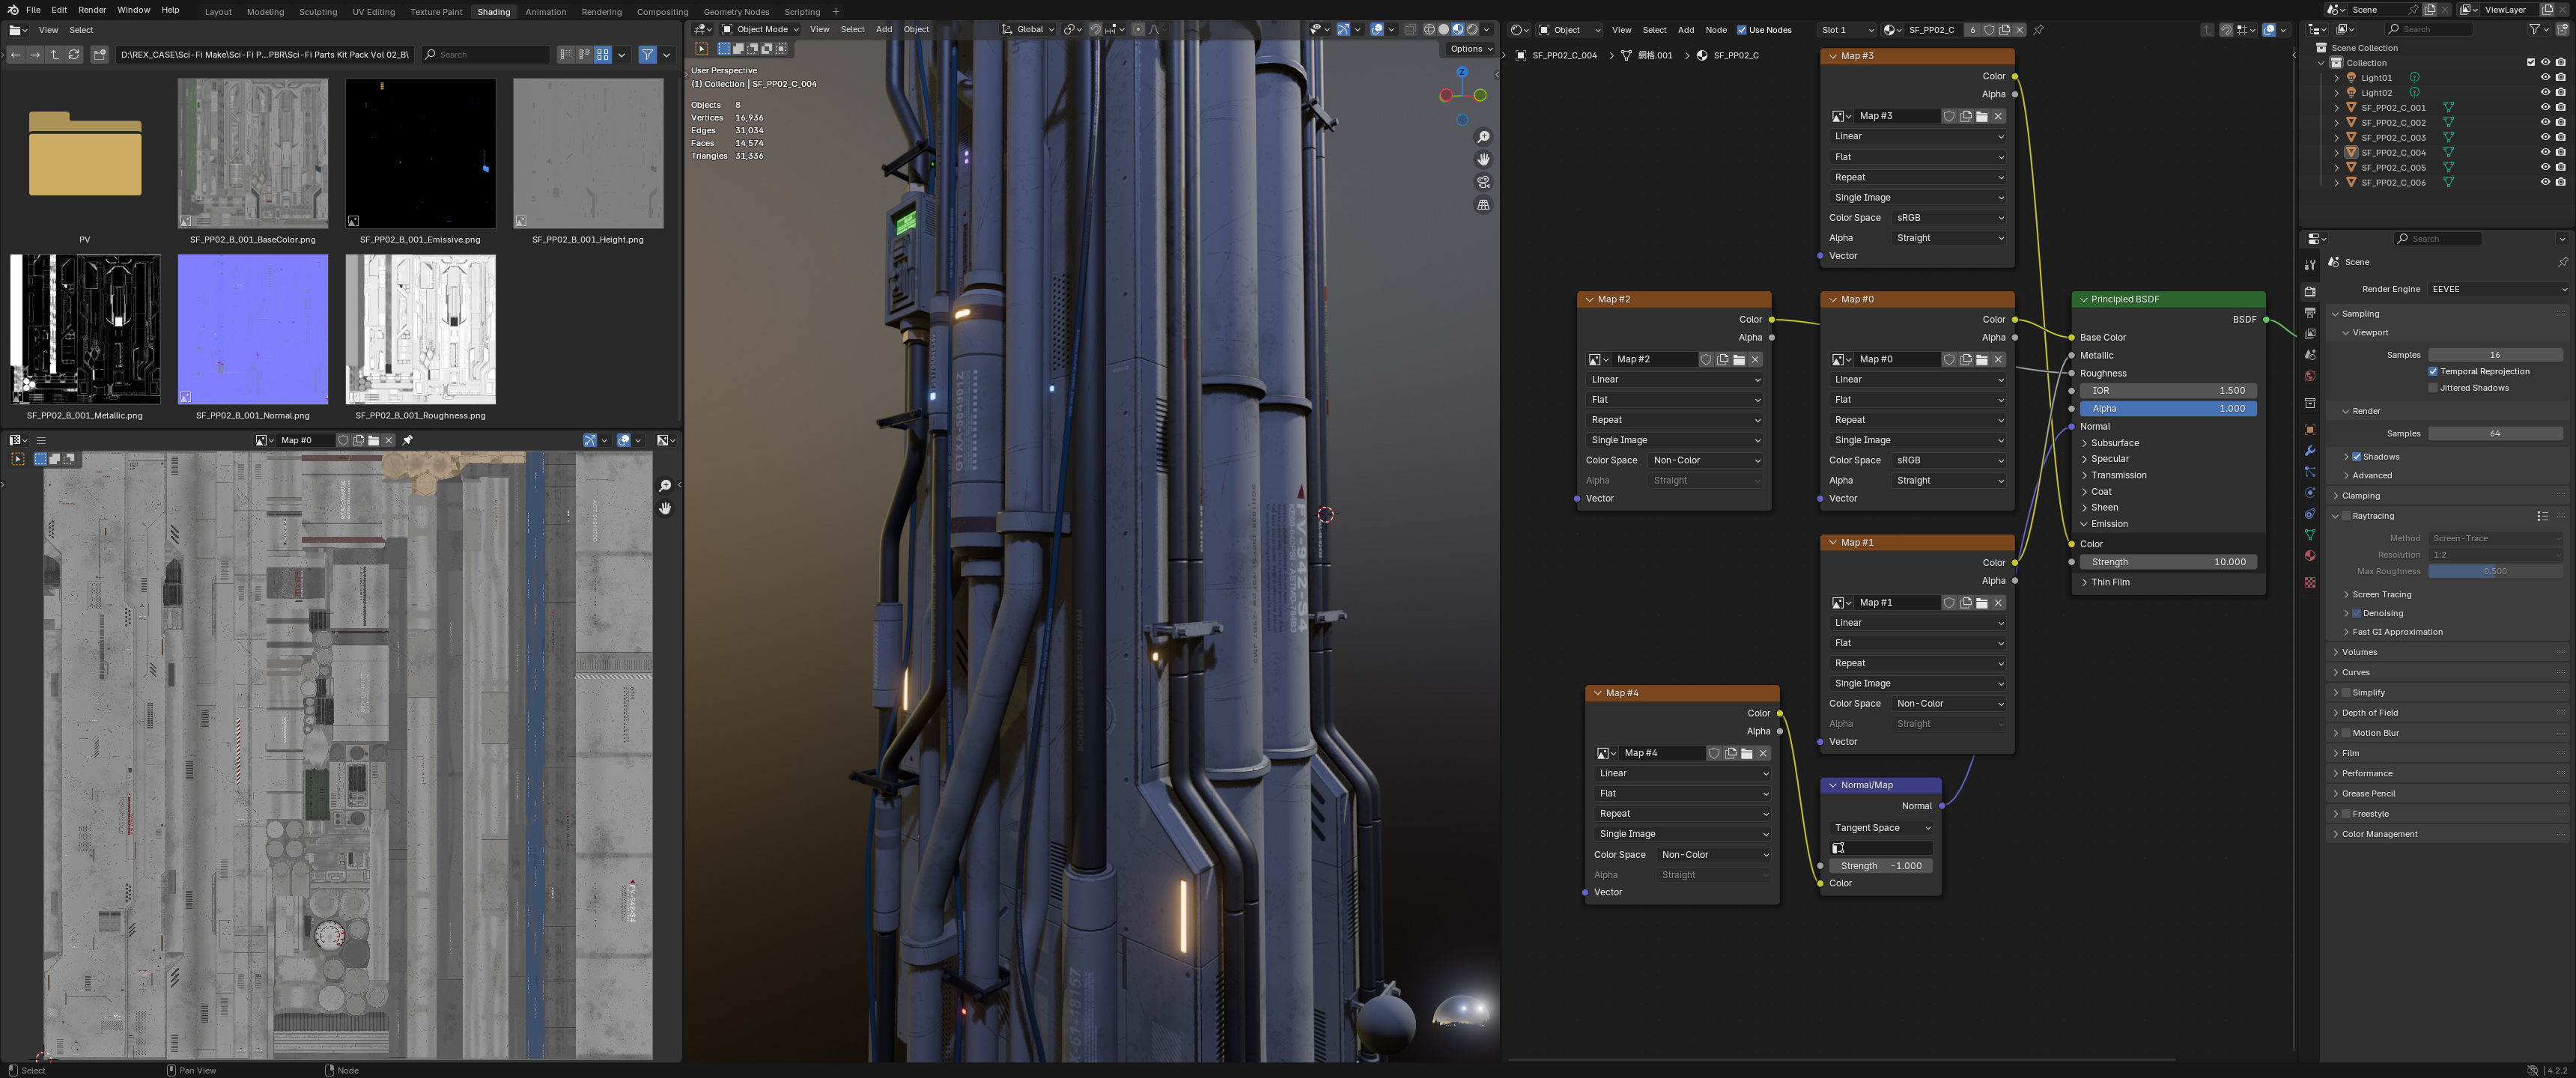Viewport: 2576px width, 1078px height.
Task: Open the Modifiers wrench properties tab
Action: pos(2309,451)
